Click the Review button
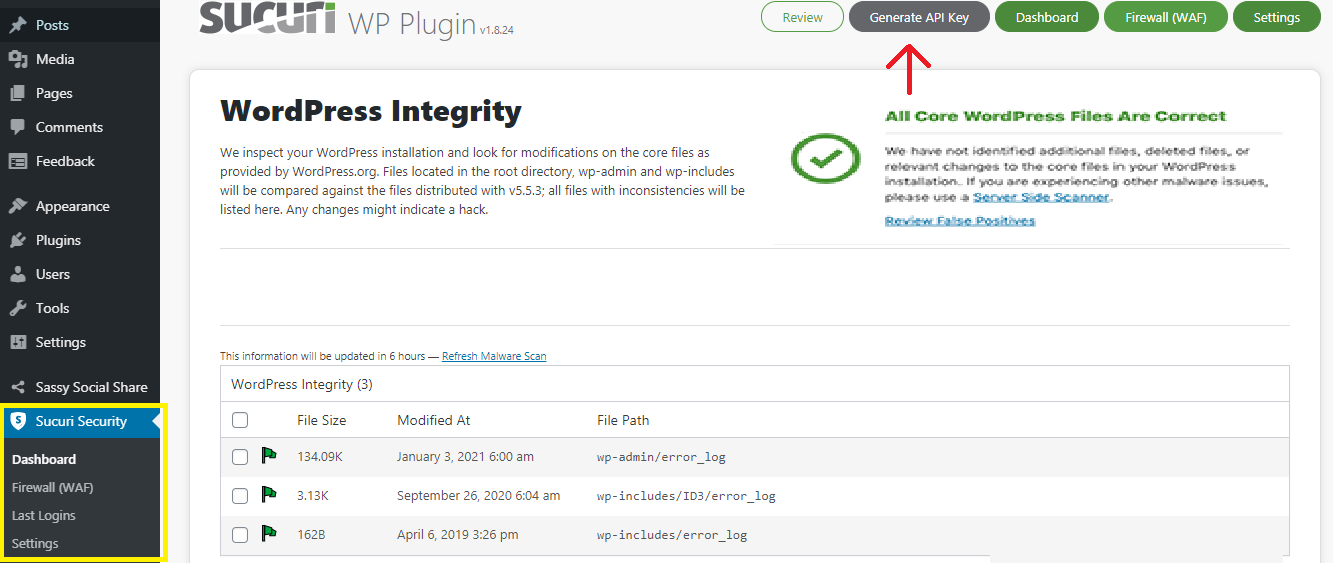Image resolution: width=1333 pixels, height=563 pixels. (x=803, y=17)
